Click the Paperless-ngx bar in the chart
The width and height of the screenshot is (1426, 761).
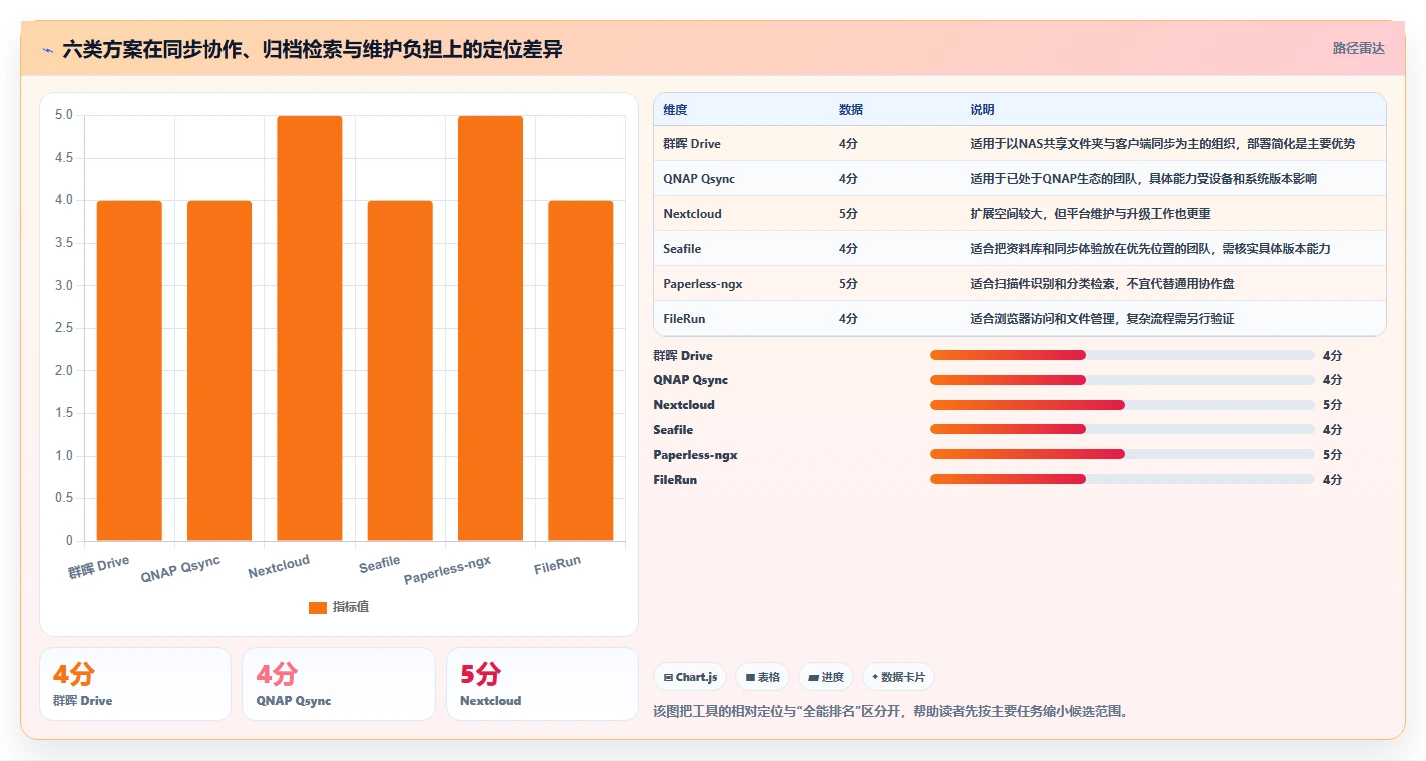tap(491, 328)
